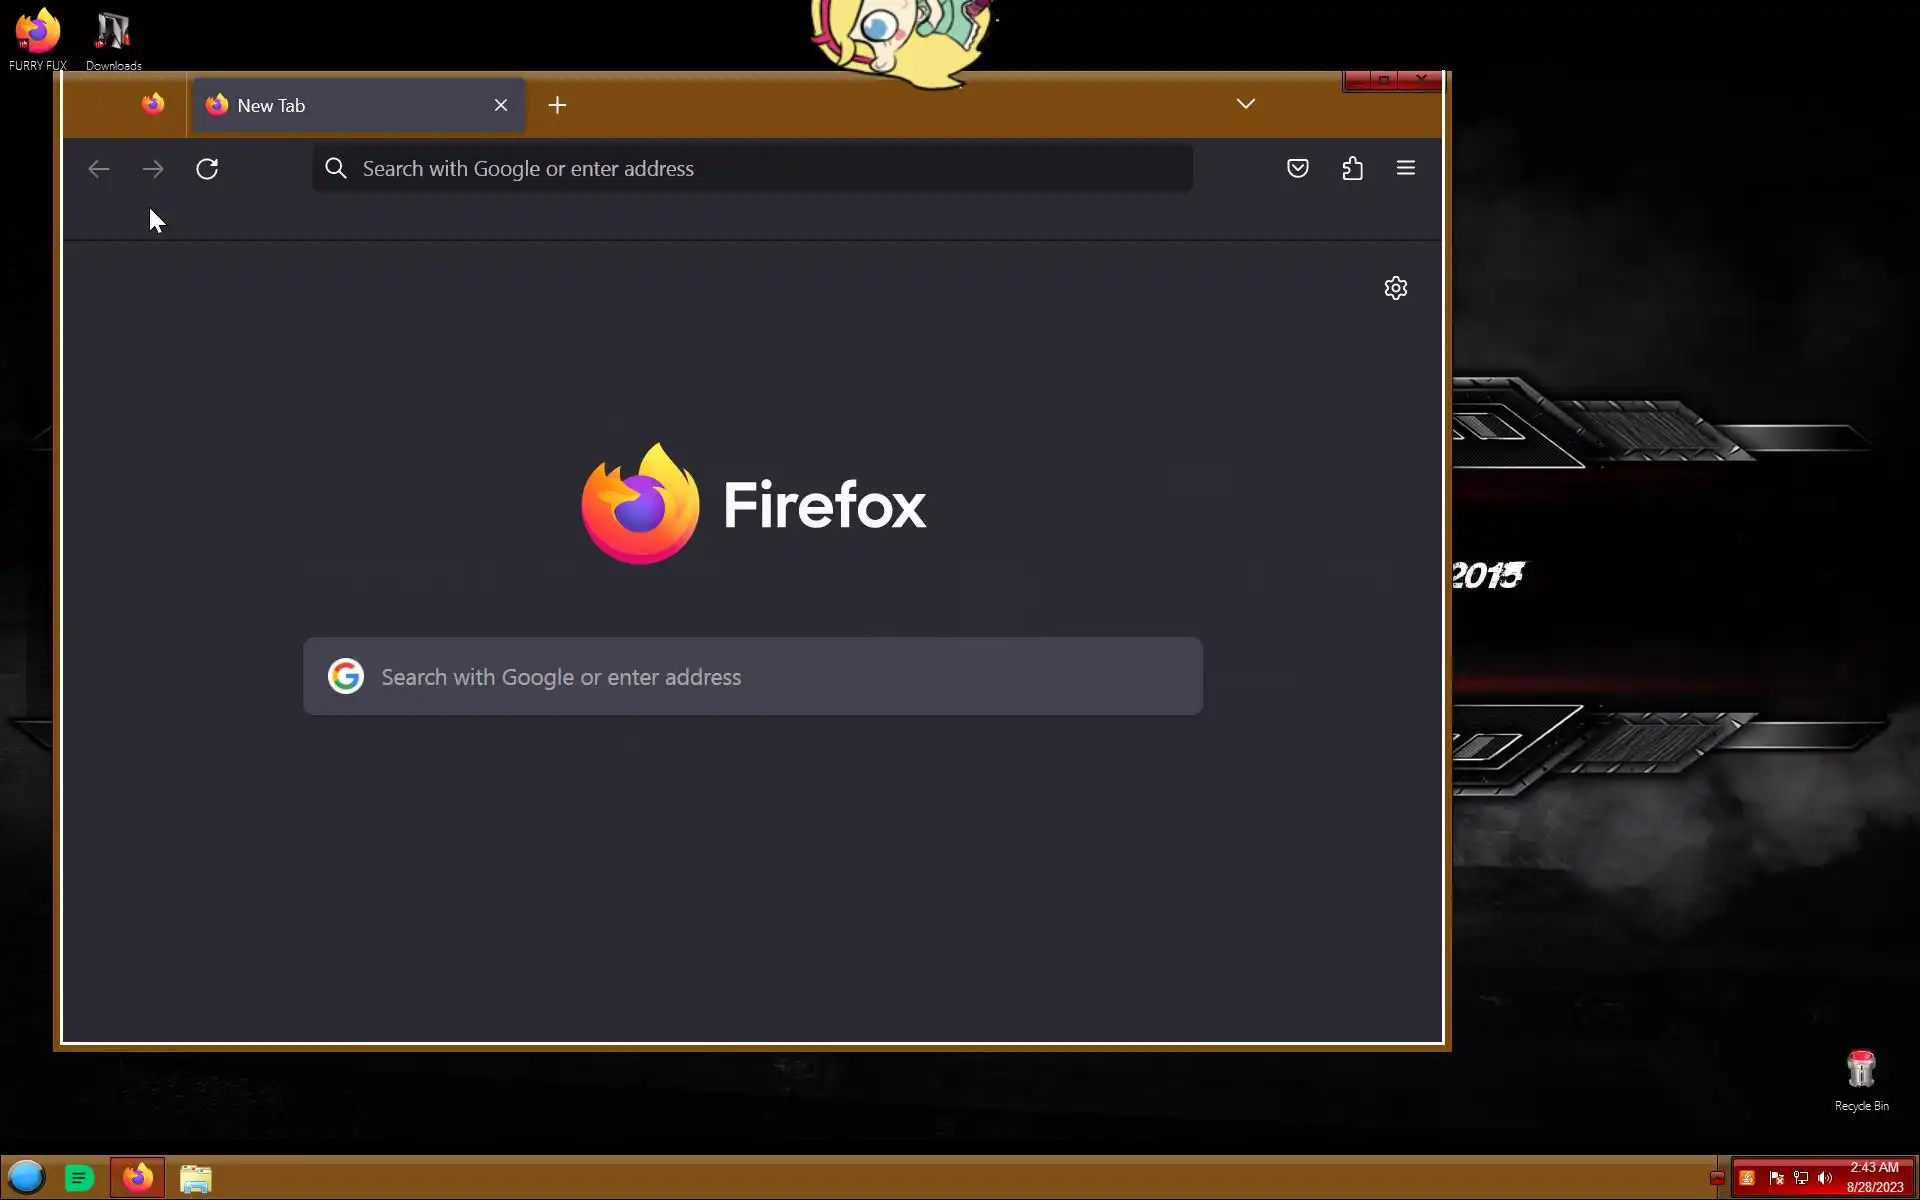
Task: Open the taskbar clock and date
Action: [x=1874, y=1177]
